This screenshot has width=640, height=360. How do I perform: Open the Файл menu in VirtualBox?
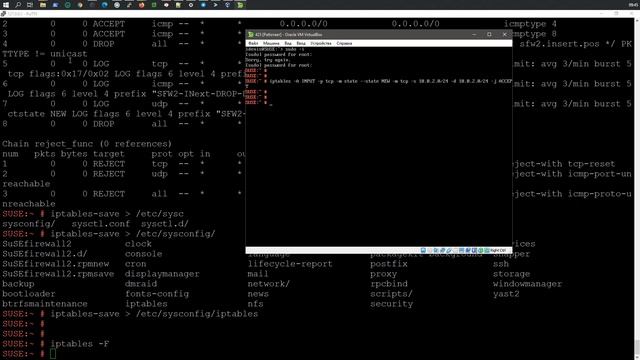pyautogui.click(x=253, y=43)
